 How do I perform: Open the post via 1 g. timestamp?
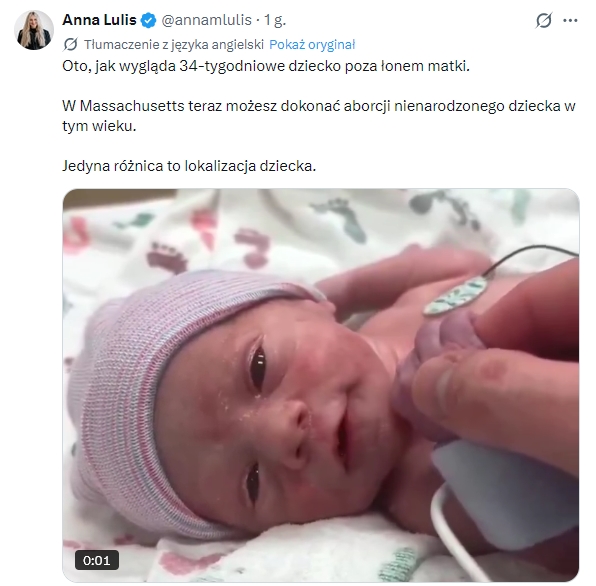pyautogui.click(x=275, y=20)
